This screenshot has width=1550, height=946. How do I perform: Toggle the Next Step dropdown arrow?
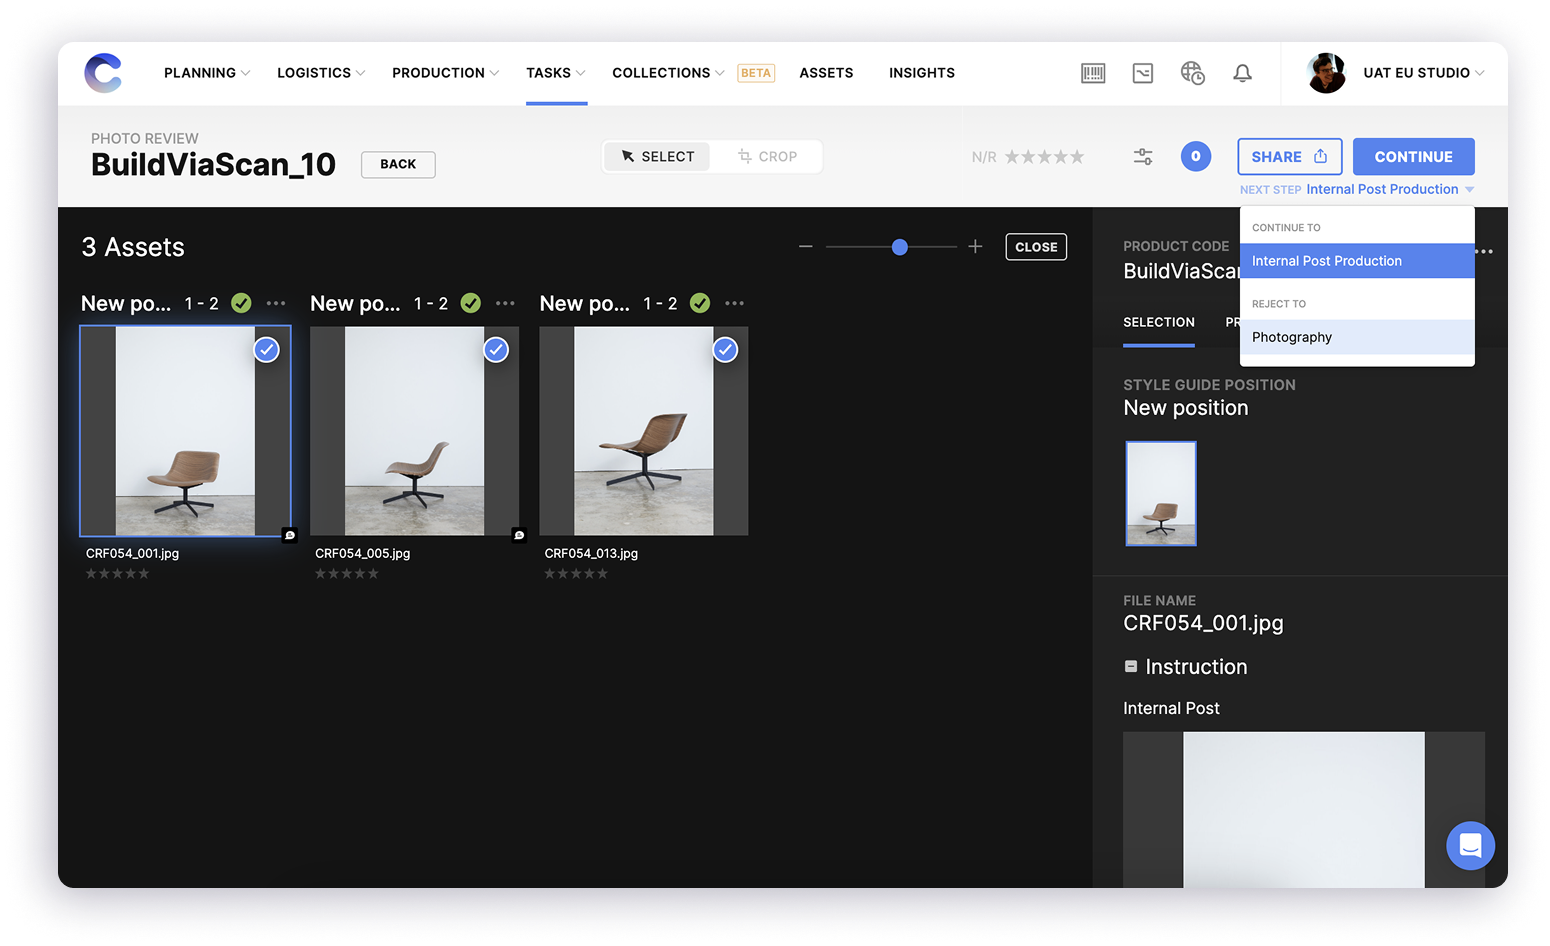[1469, 189]
